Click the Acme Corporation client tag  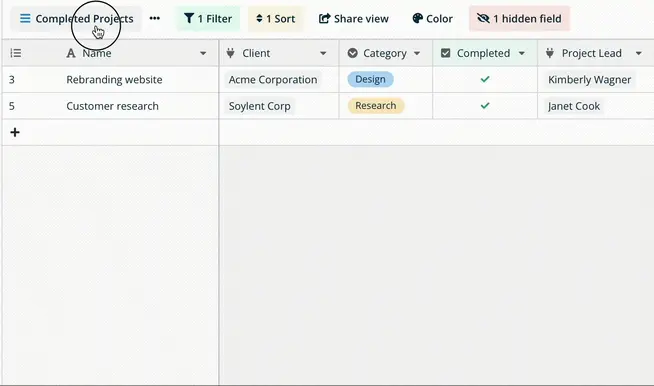click(273, 80)
